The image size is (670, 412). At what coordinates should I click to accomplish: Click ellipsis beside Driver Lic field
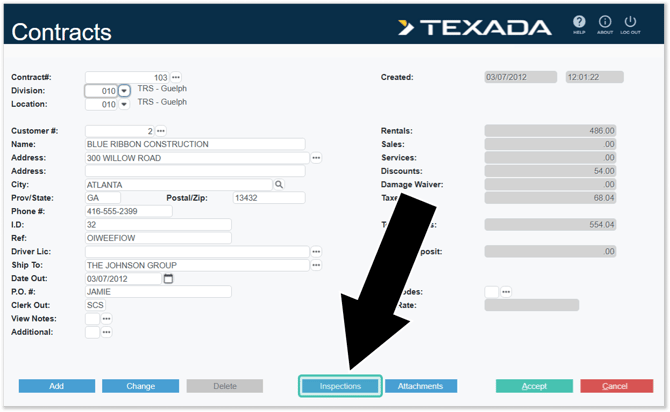316,251
